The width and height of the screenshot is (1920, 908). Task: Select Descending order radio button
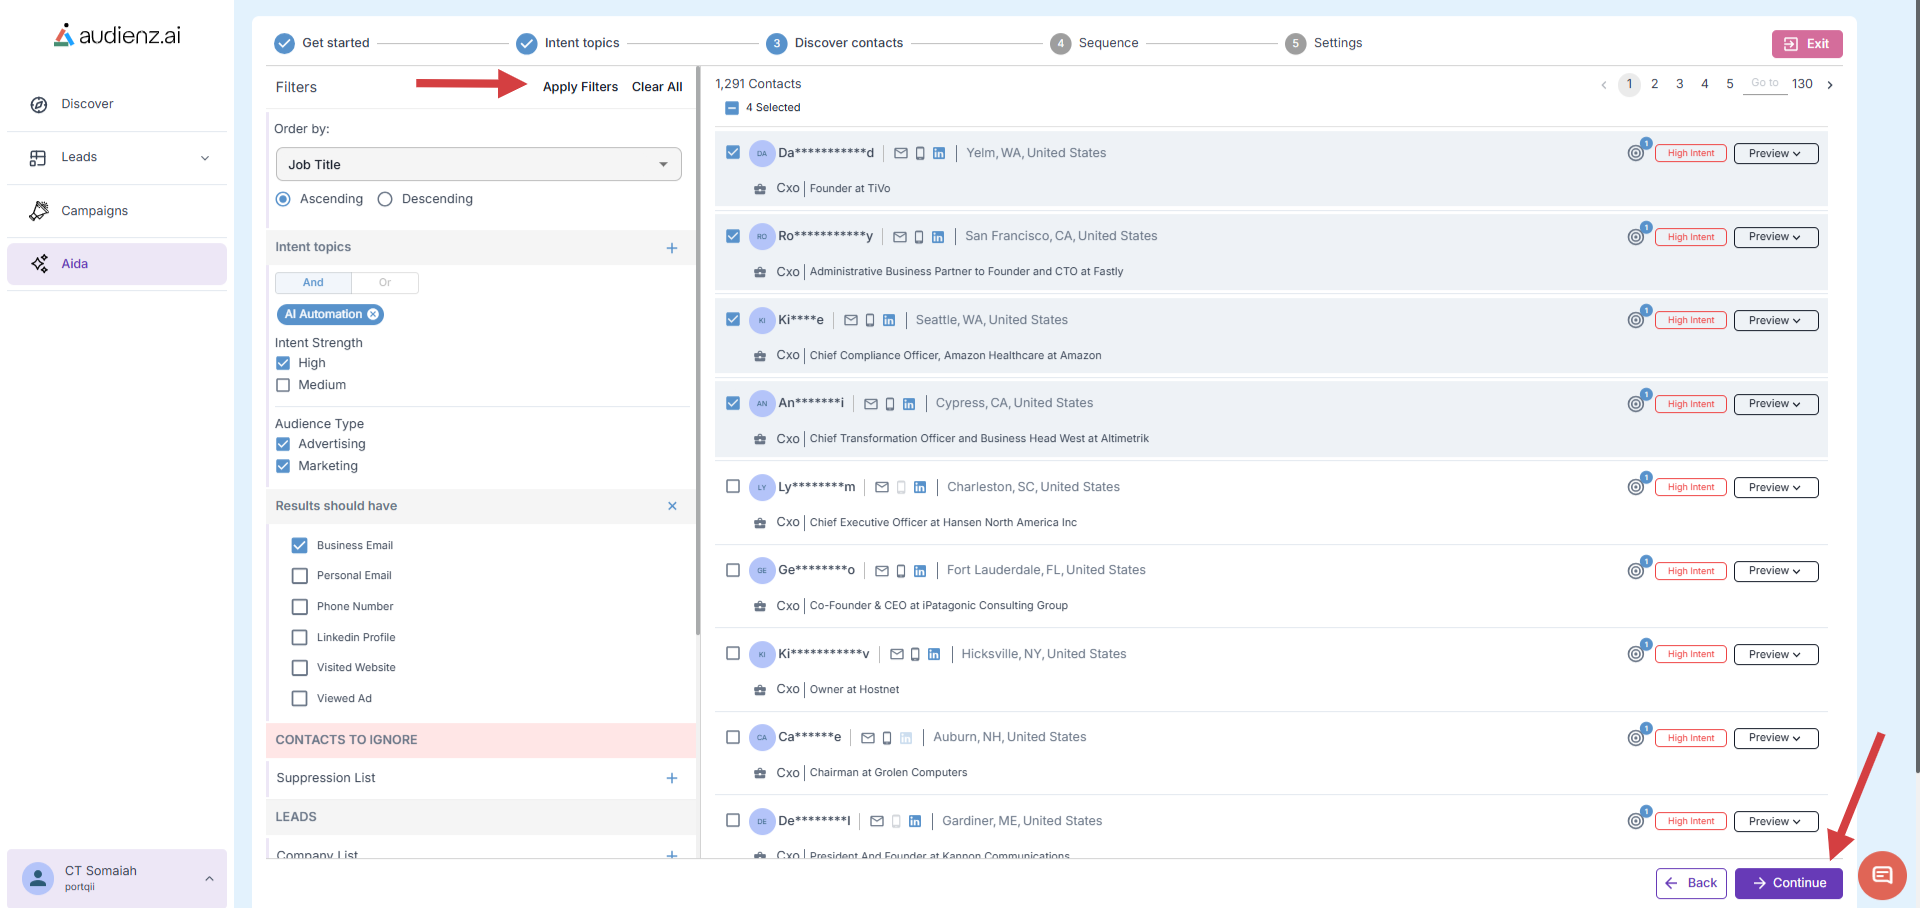[385, 199]
